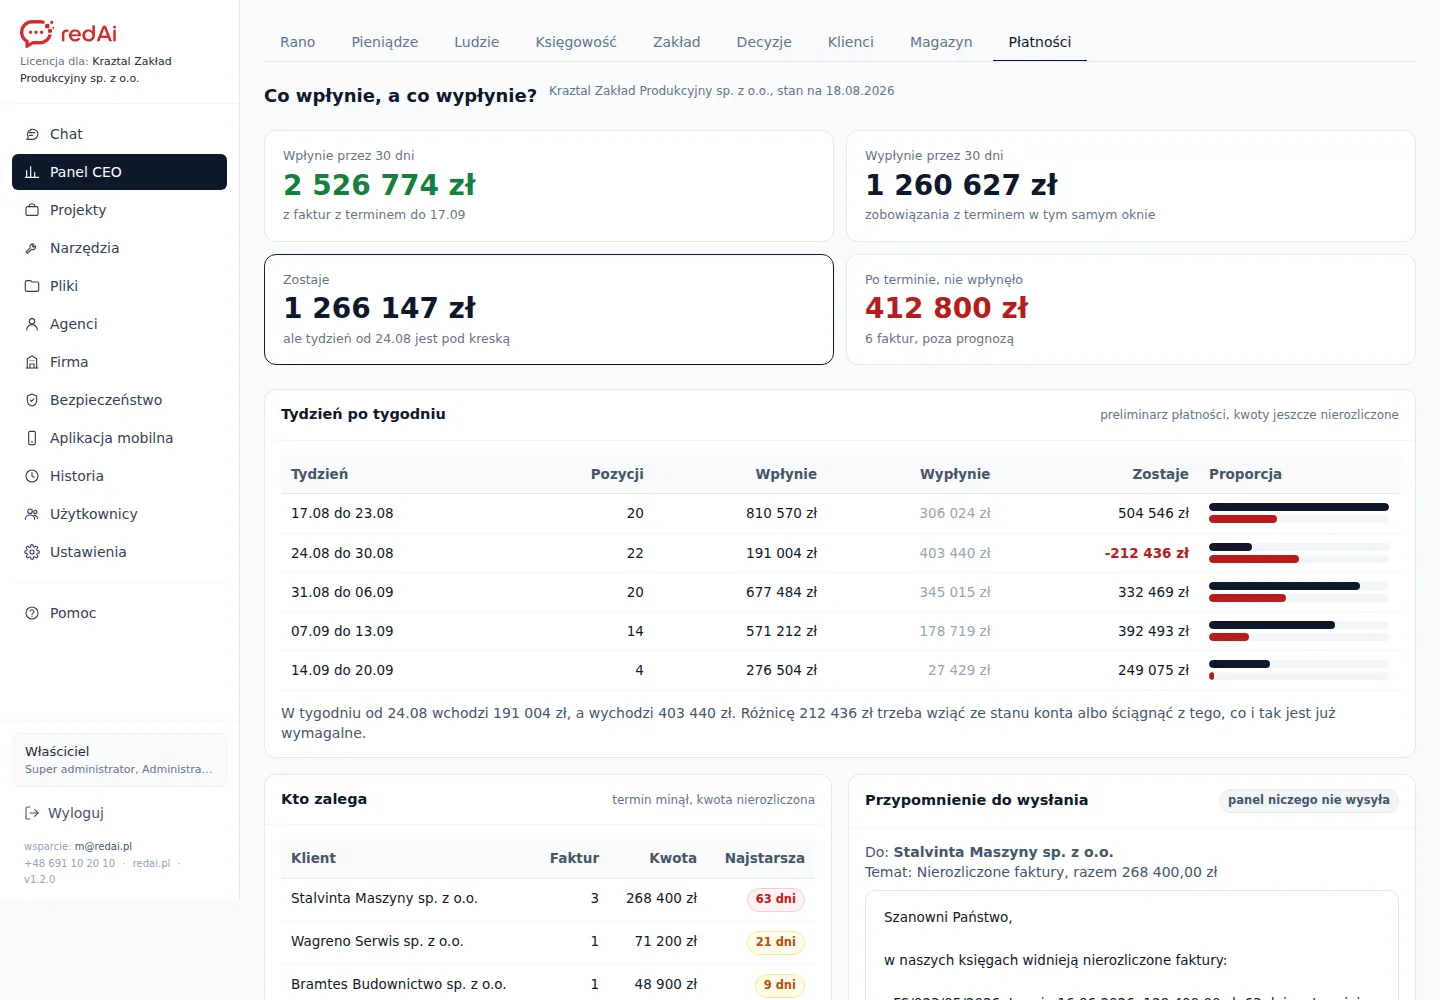Click the Pomoc help icon
Viewport: 1440px width, 1000px height.
[x=32, y=613]
